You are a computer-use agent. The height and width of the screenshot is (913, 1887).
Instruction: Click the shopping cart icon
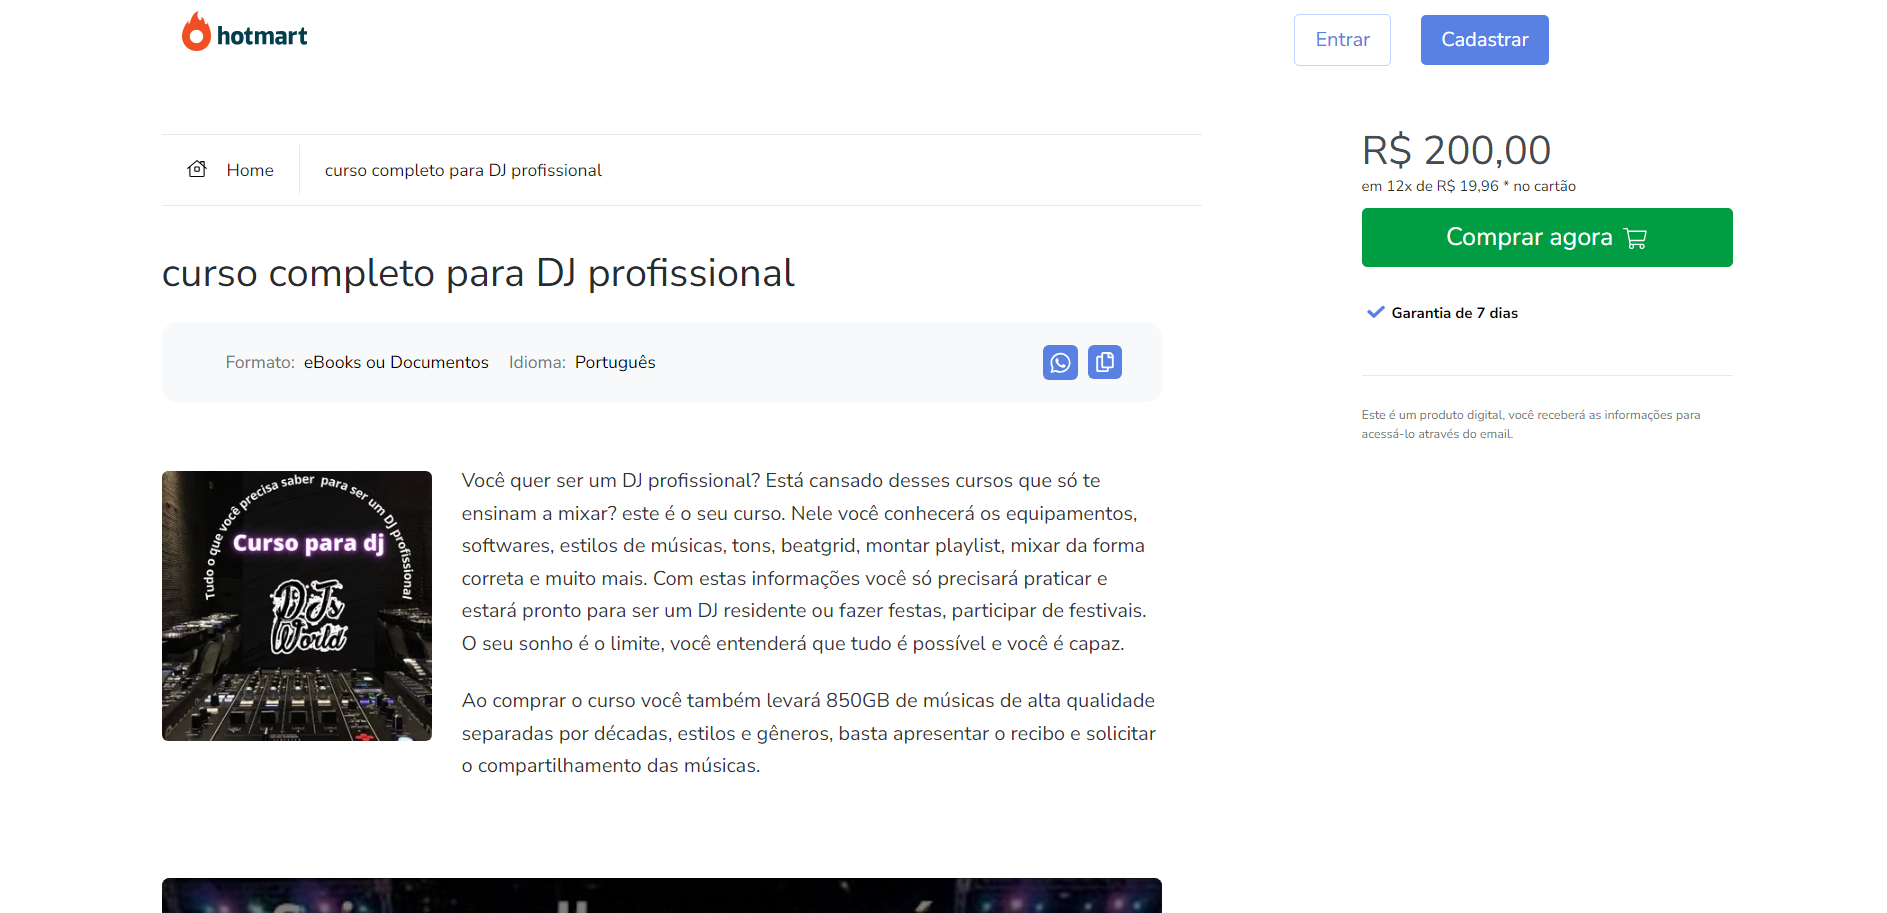tap(1635, 238)
